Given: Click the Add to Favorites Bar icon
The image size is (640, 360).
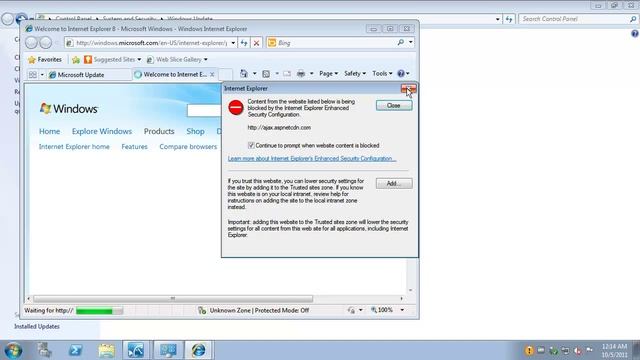Looking at the screenshot, I should coord(76,60).
